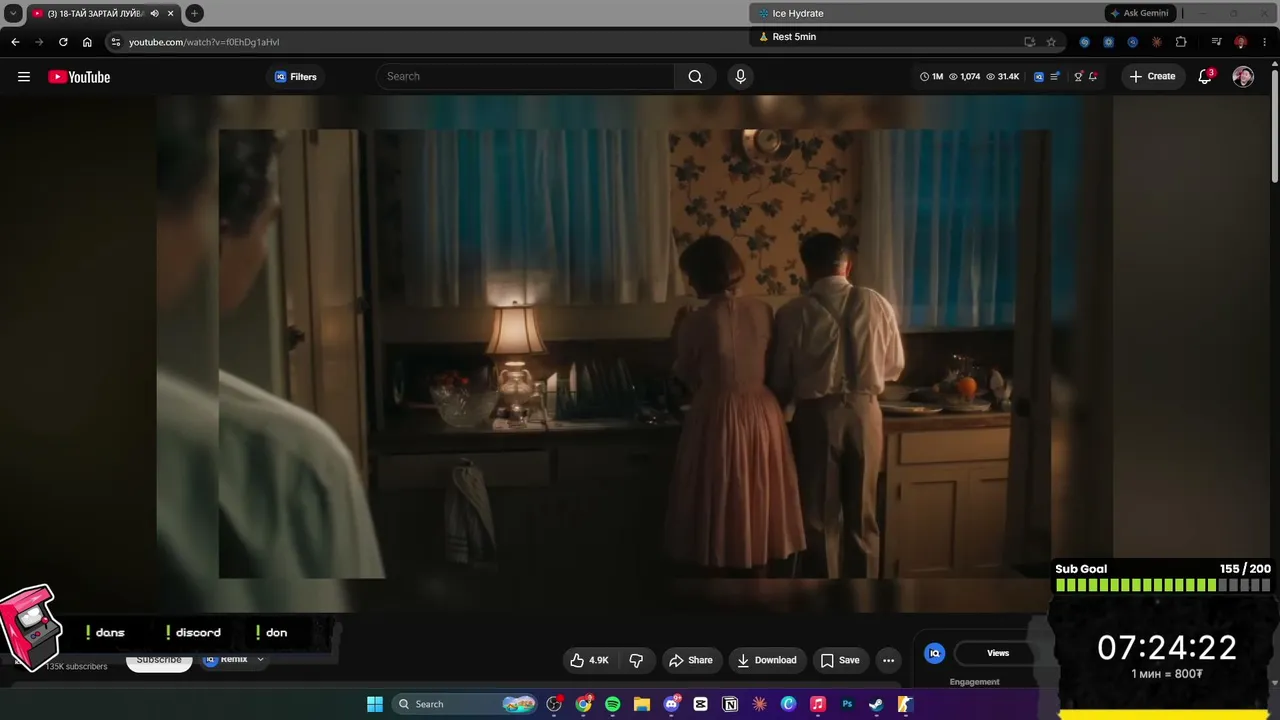Screen dimensions: 1280x720
Task: Open the Create button in YouTube header
Action: [x=1152, y=77]
